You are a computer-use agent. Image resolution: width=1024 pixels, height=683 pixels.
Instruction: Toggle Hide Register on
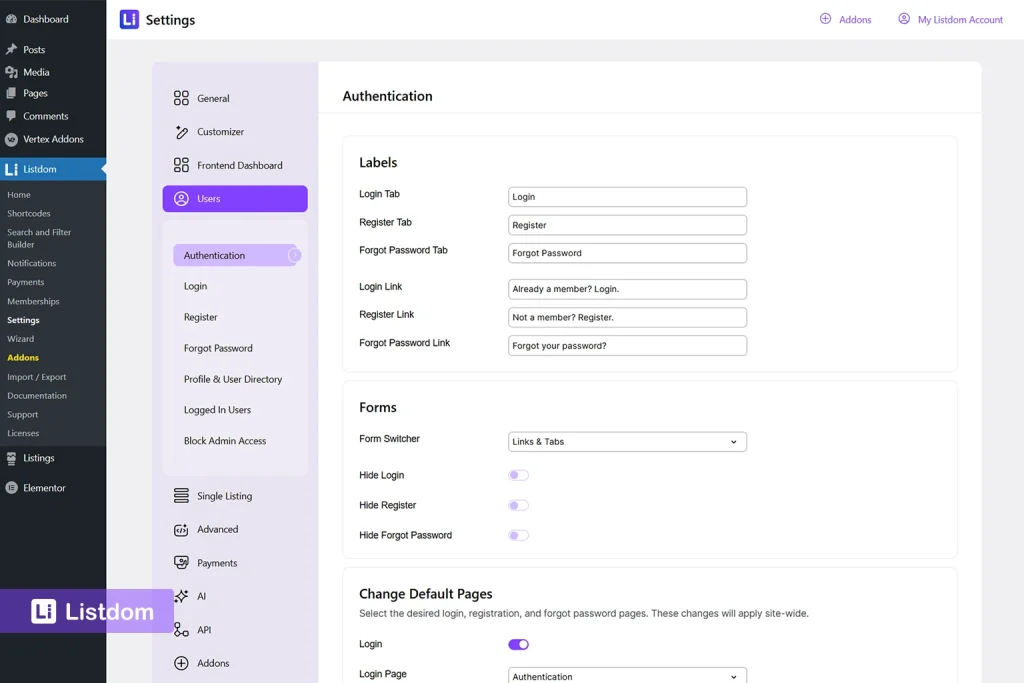(518, 505)
